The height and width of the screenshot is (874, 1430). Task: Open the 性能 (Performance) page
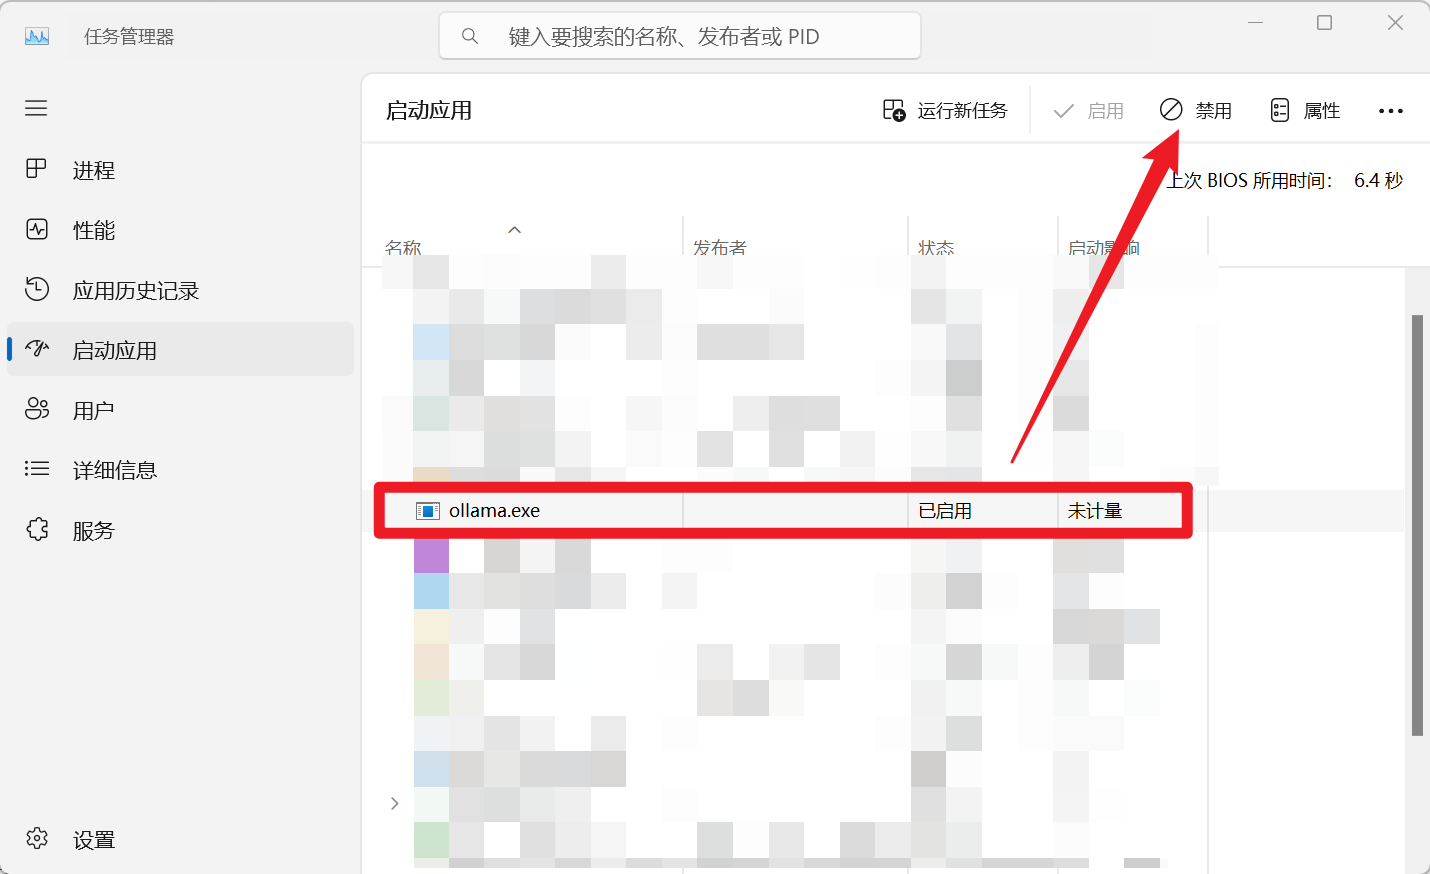(x=93, y=231)
